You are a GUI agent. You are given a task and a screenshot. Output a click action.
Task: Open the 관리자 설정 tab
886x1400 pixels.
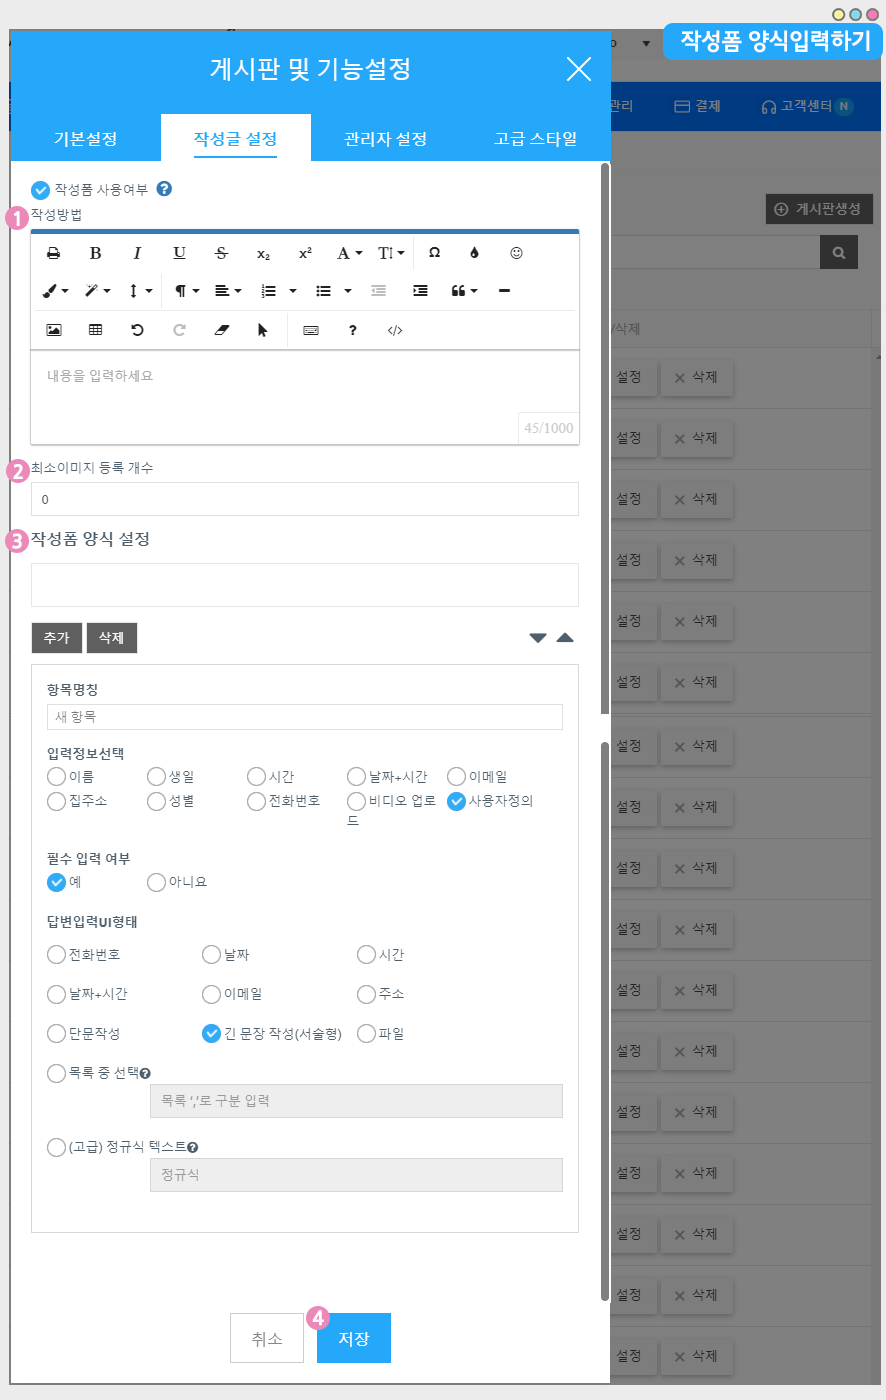pyautogui.click(x=385, y=139)
